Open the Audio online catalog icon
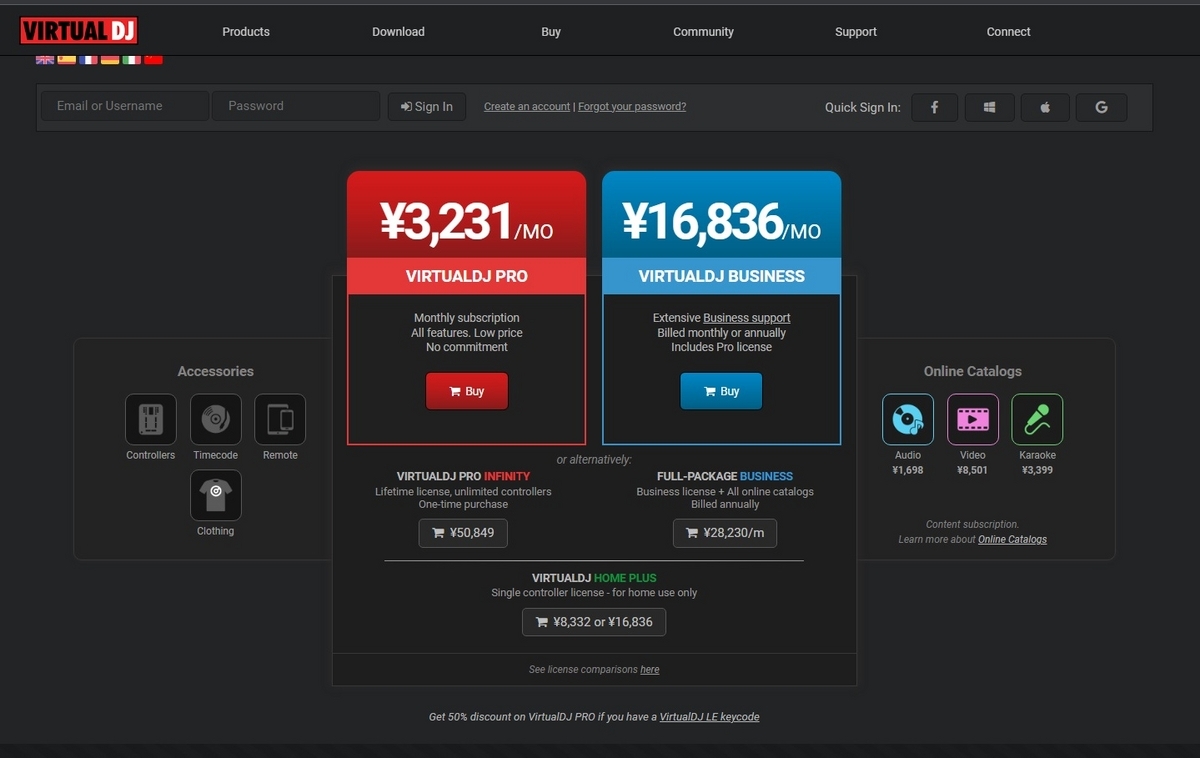The width and height of the screenshot is (1200, 758). click(908, 419)
